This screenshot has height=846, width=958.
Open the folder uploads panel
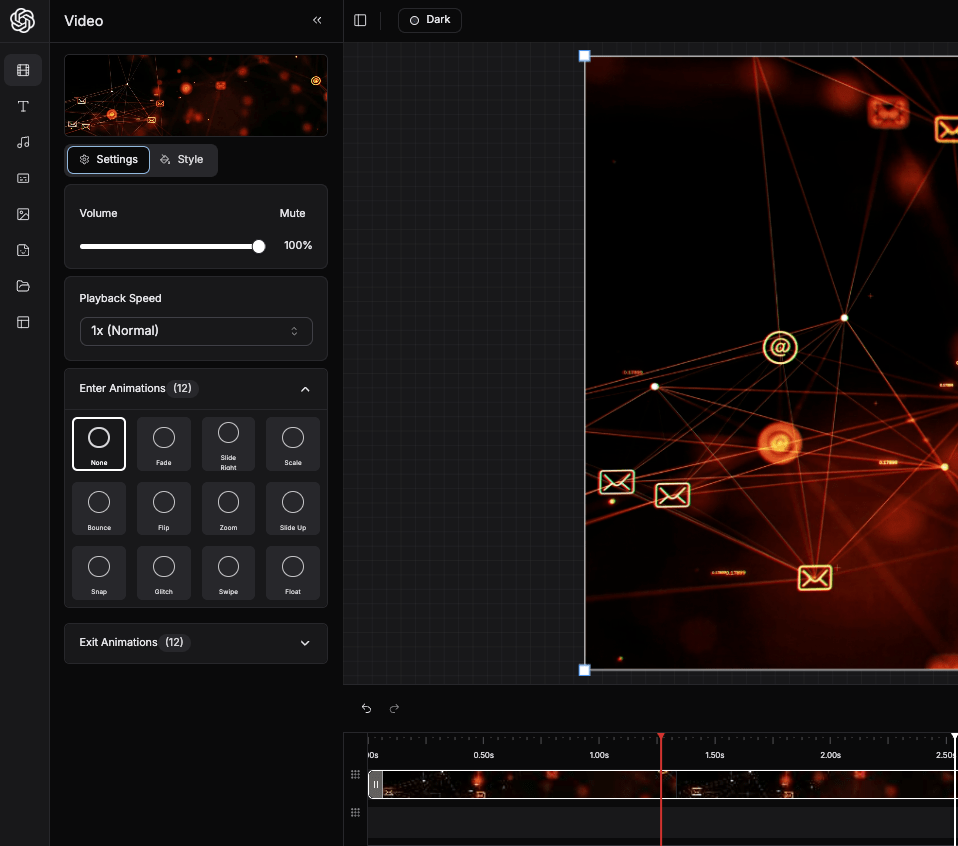pyautogui.click(x=23, y=286)
